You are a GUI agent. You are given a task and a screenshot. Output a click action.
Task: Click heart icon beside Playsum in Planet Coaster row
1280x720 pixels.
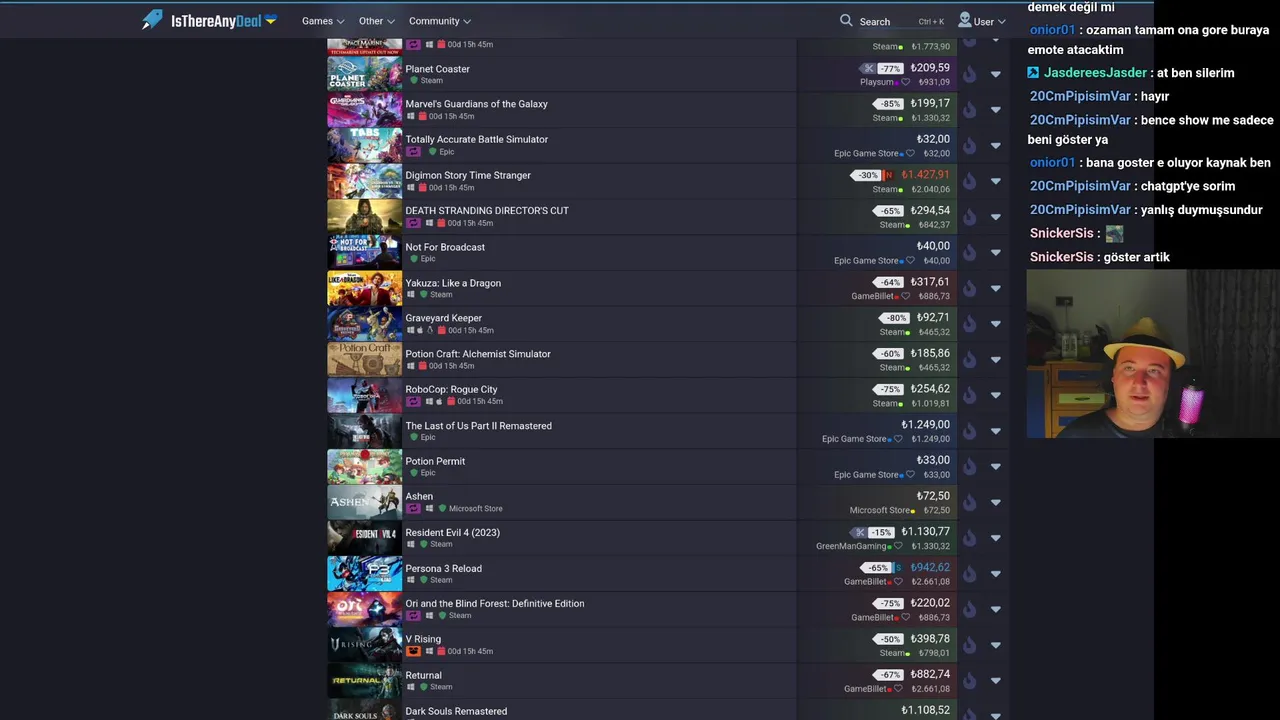pos(906,82)
